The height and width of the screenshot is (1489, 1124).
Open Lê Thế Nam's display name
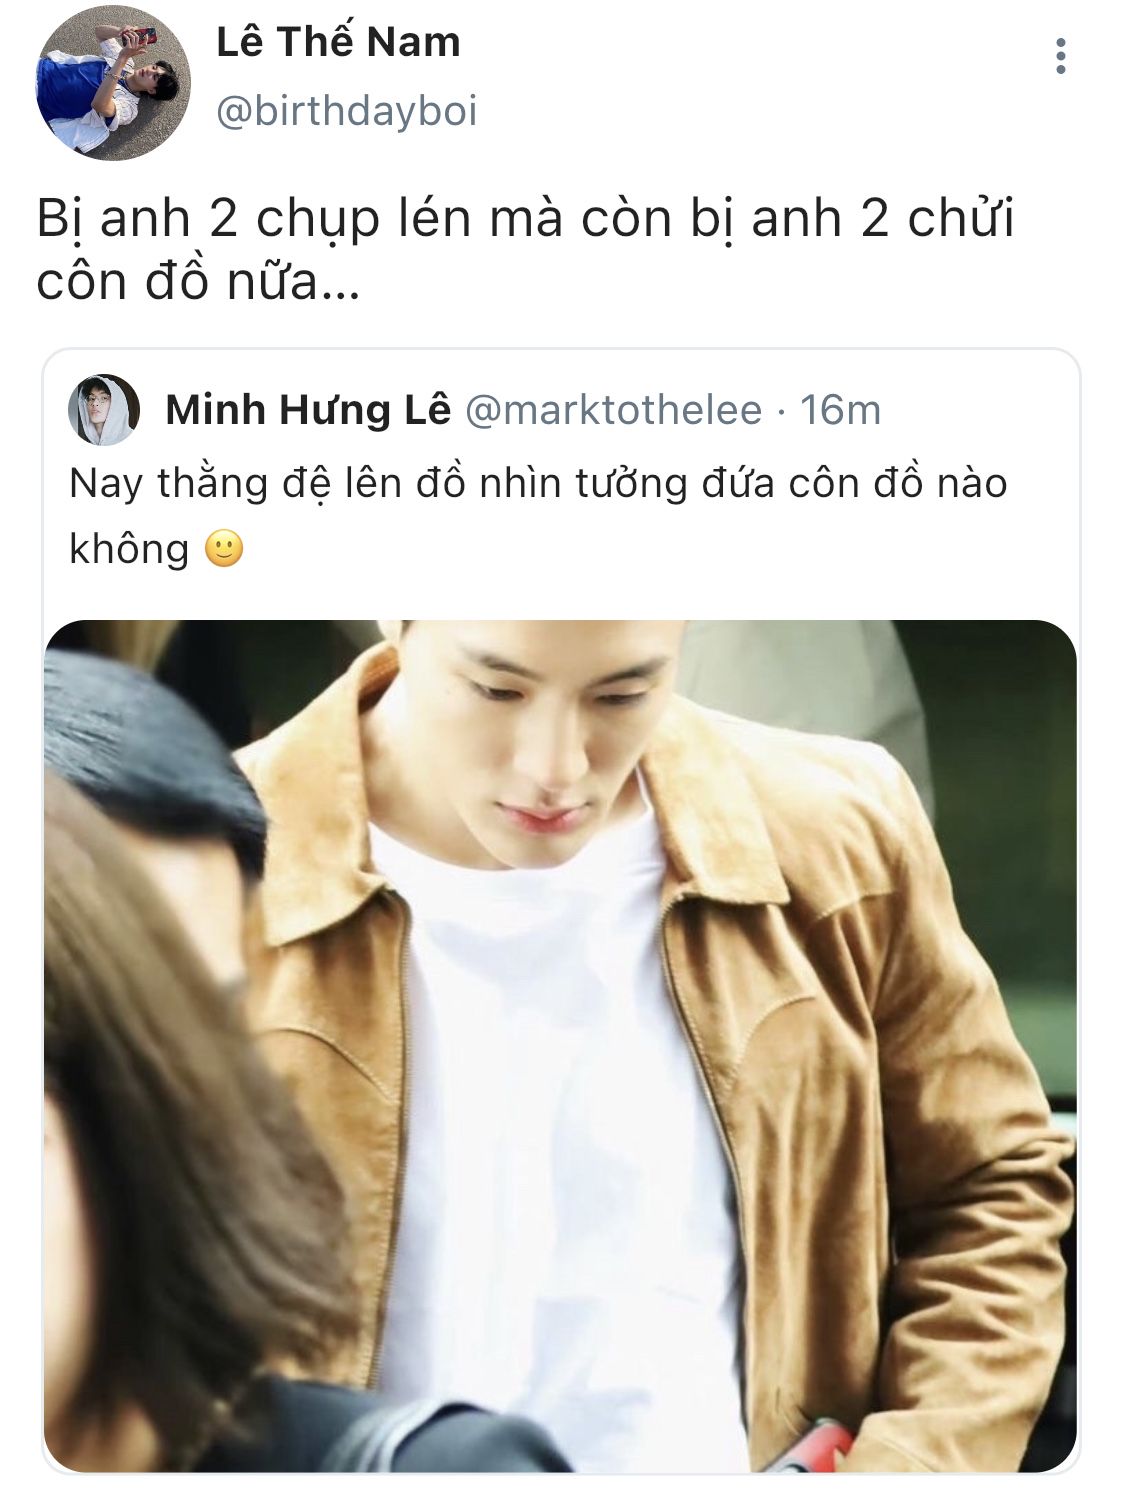coord(338,41)
